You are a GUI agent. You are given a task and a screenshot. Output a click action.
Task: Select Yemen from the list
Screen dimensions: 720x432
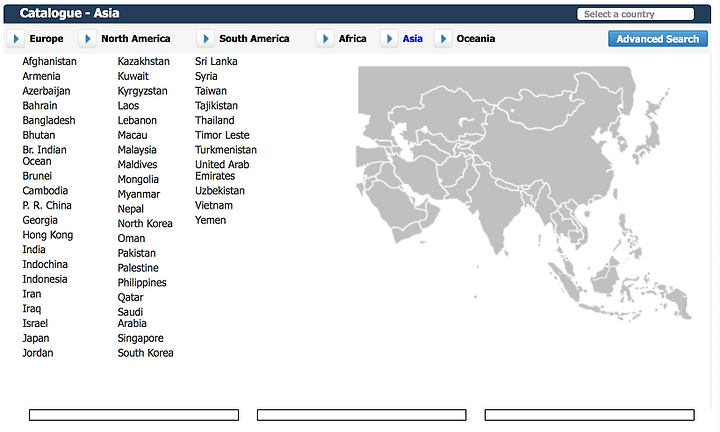pos(210,220)
